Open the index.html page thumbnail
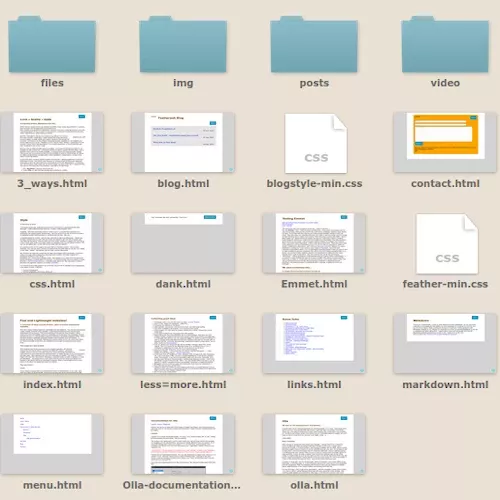Screen dimensions: 500x500 52,343
